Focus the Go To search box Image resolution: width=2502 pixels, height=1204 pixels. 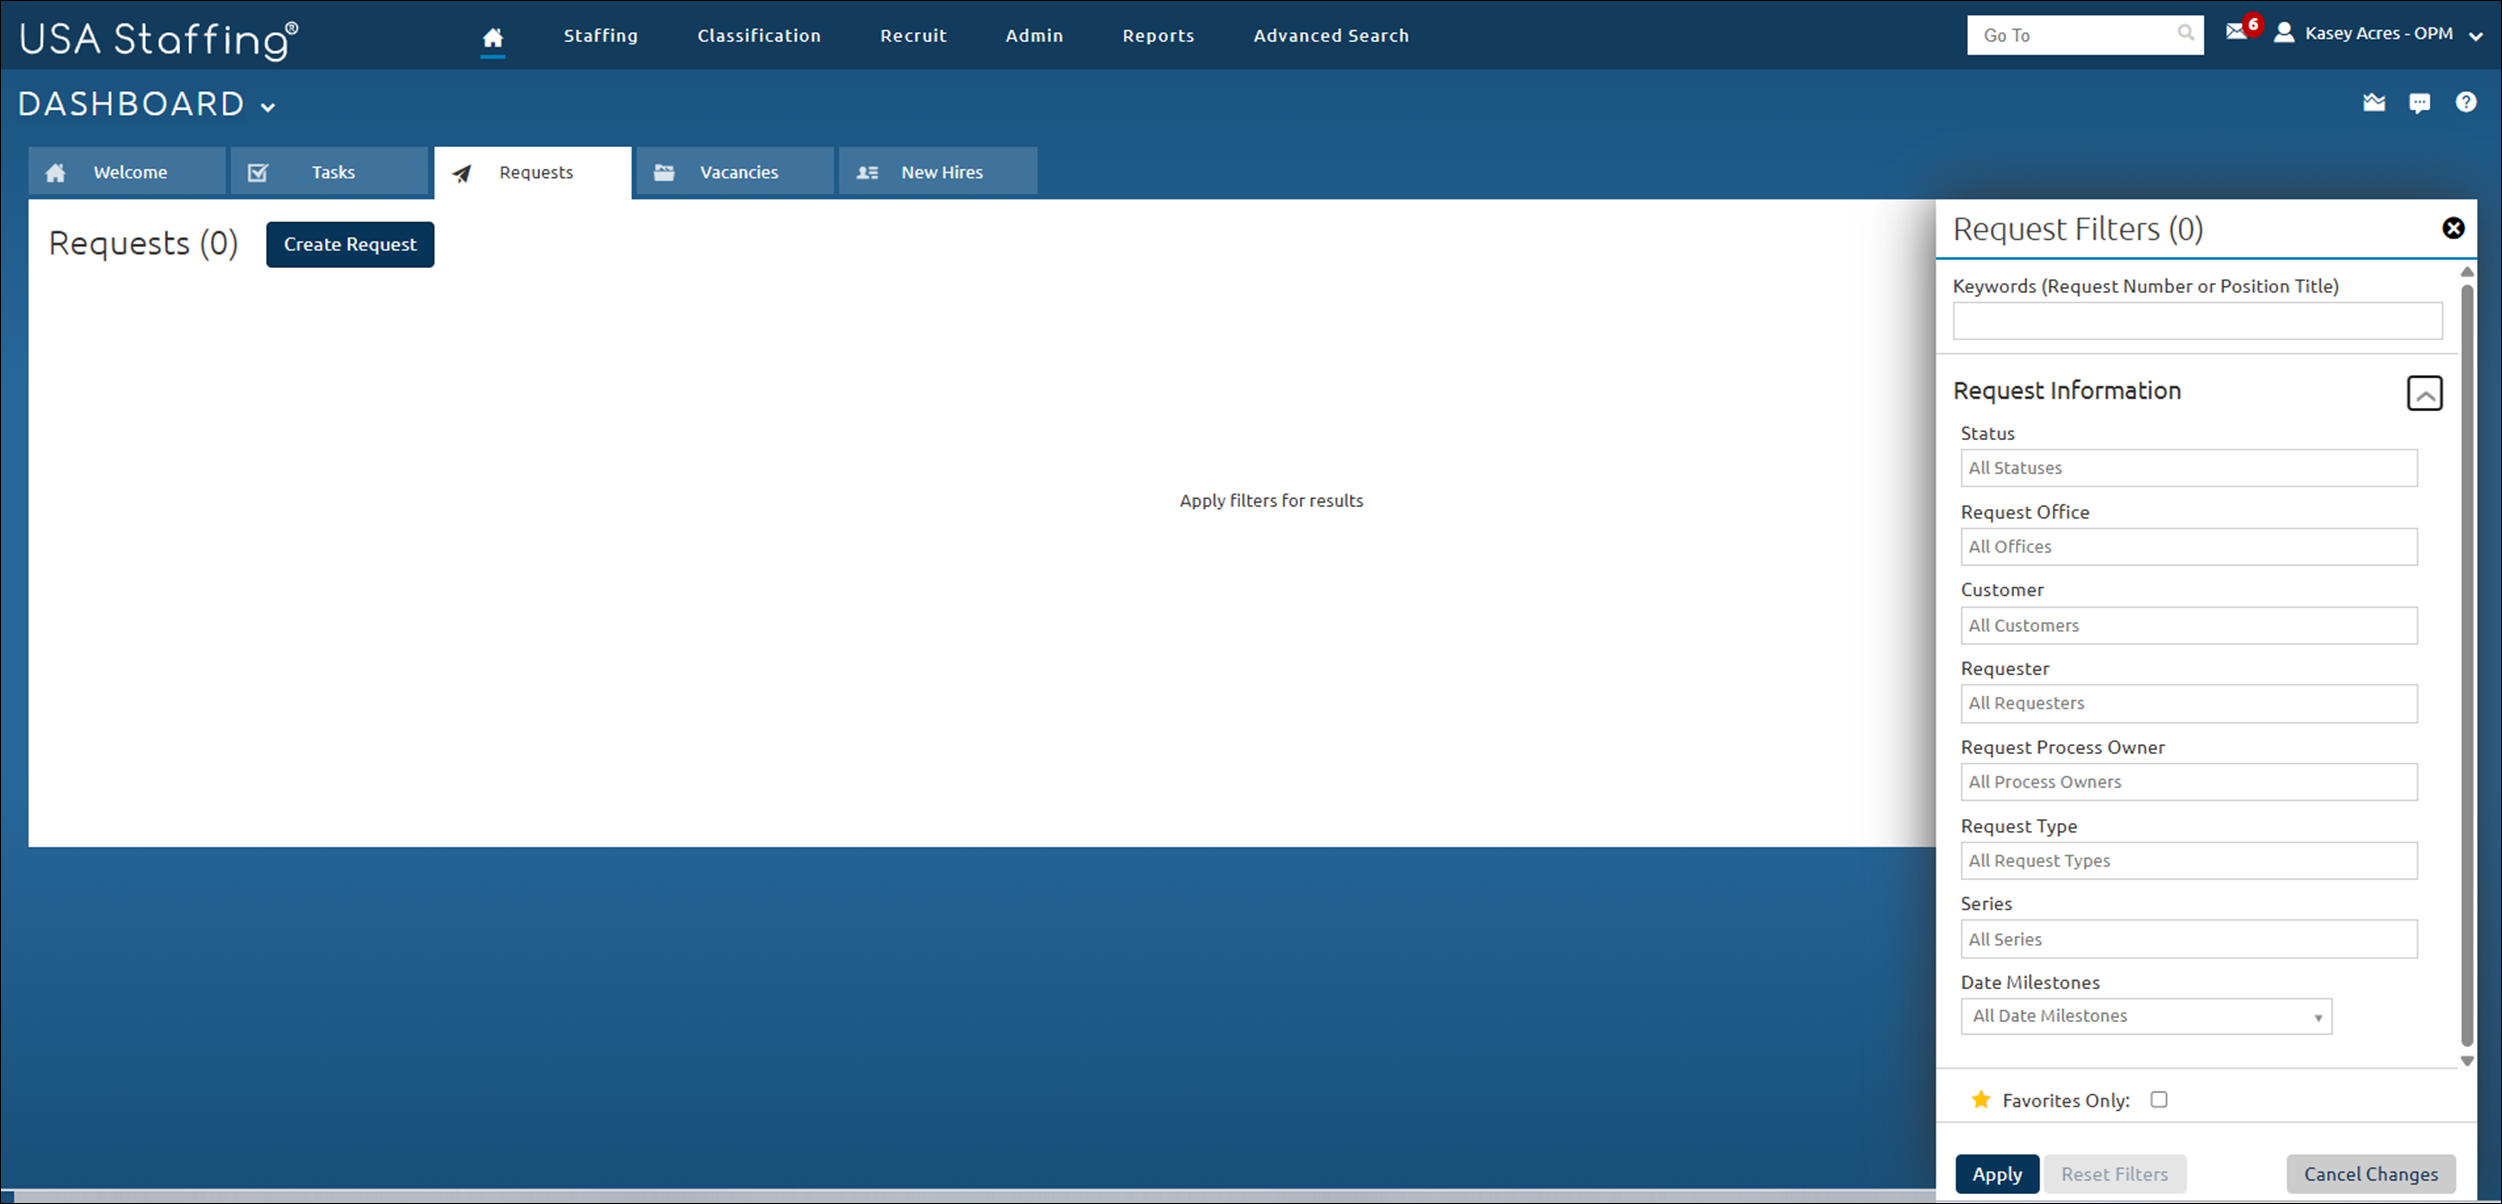point(2085,35)
